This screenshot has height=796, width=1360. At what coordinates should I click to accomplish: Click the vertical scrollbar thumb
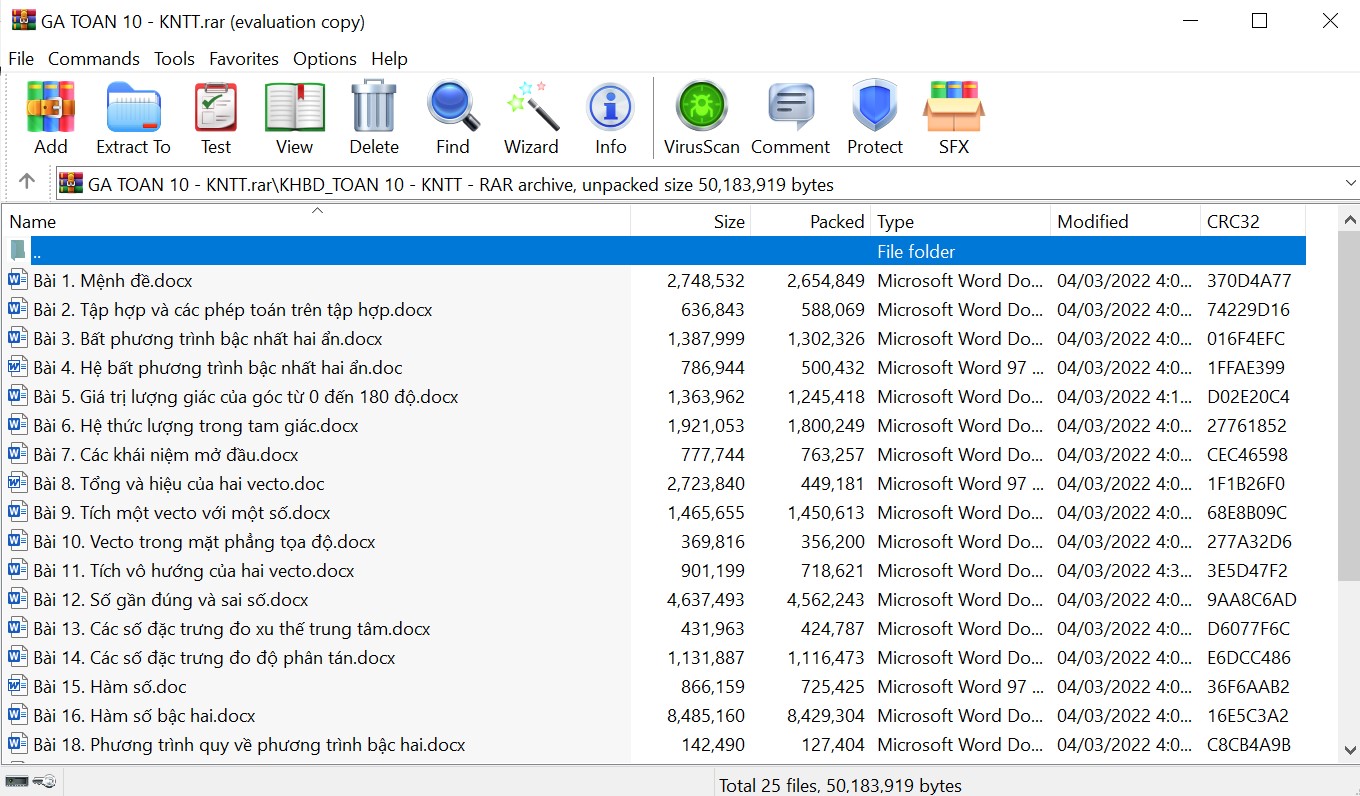coord(1349,405)
